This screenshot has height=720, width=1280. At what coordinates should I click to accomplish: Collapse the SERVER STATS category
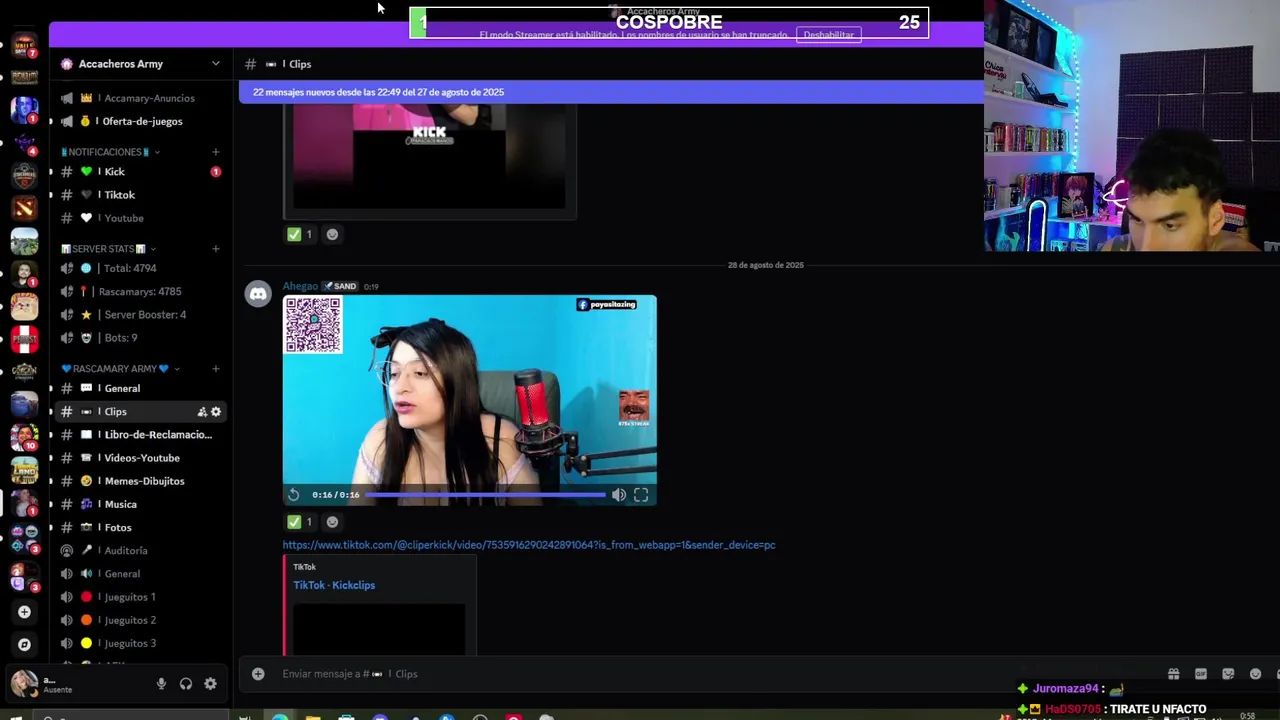click(108, 249)
